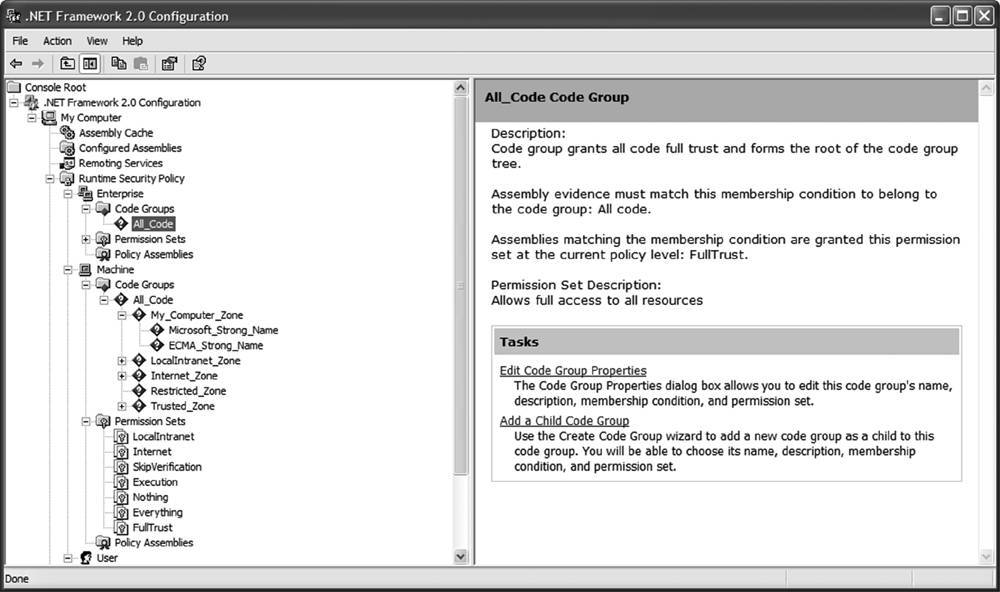Click the Help toolbar icon
Screen dimensions: 1000x592
point(199,64)
